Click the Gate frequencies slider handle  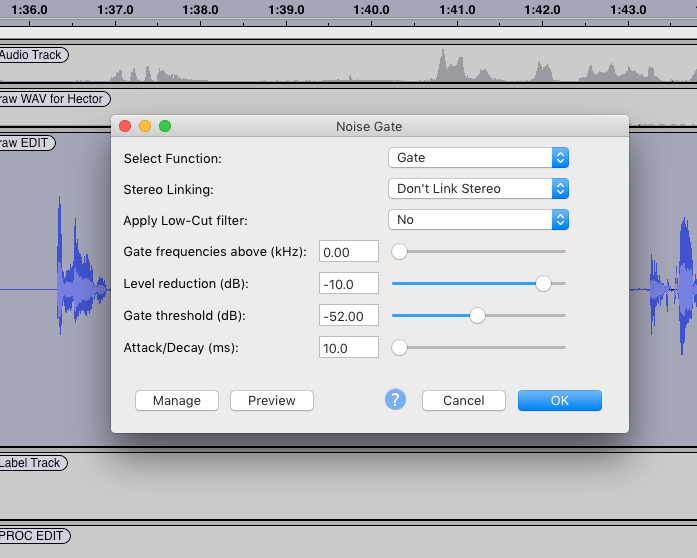click(x=399, y=252)
